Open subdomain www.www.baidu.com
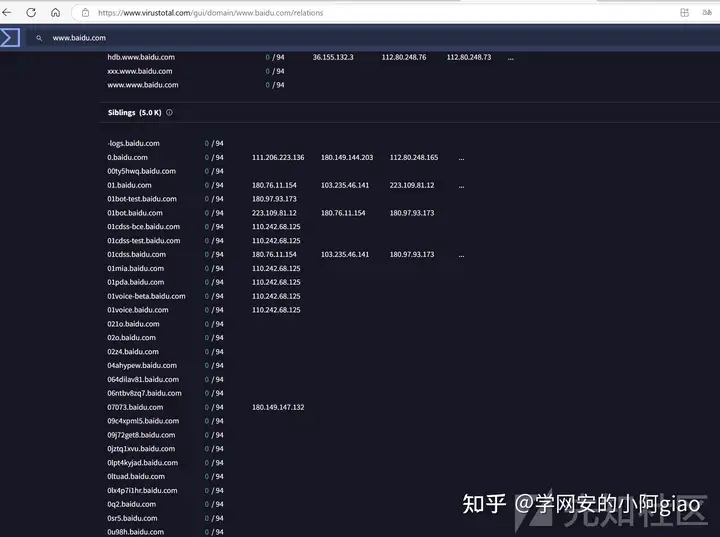This screenshot has width=720, height=537. click(x=143, y=85)
